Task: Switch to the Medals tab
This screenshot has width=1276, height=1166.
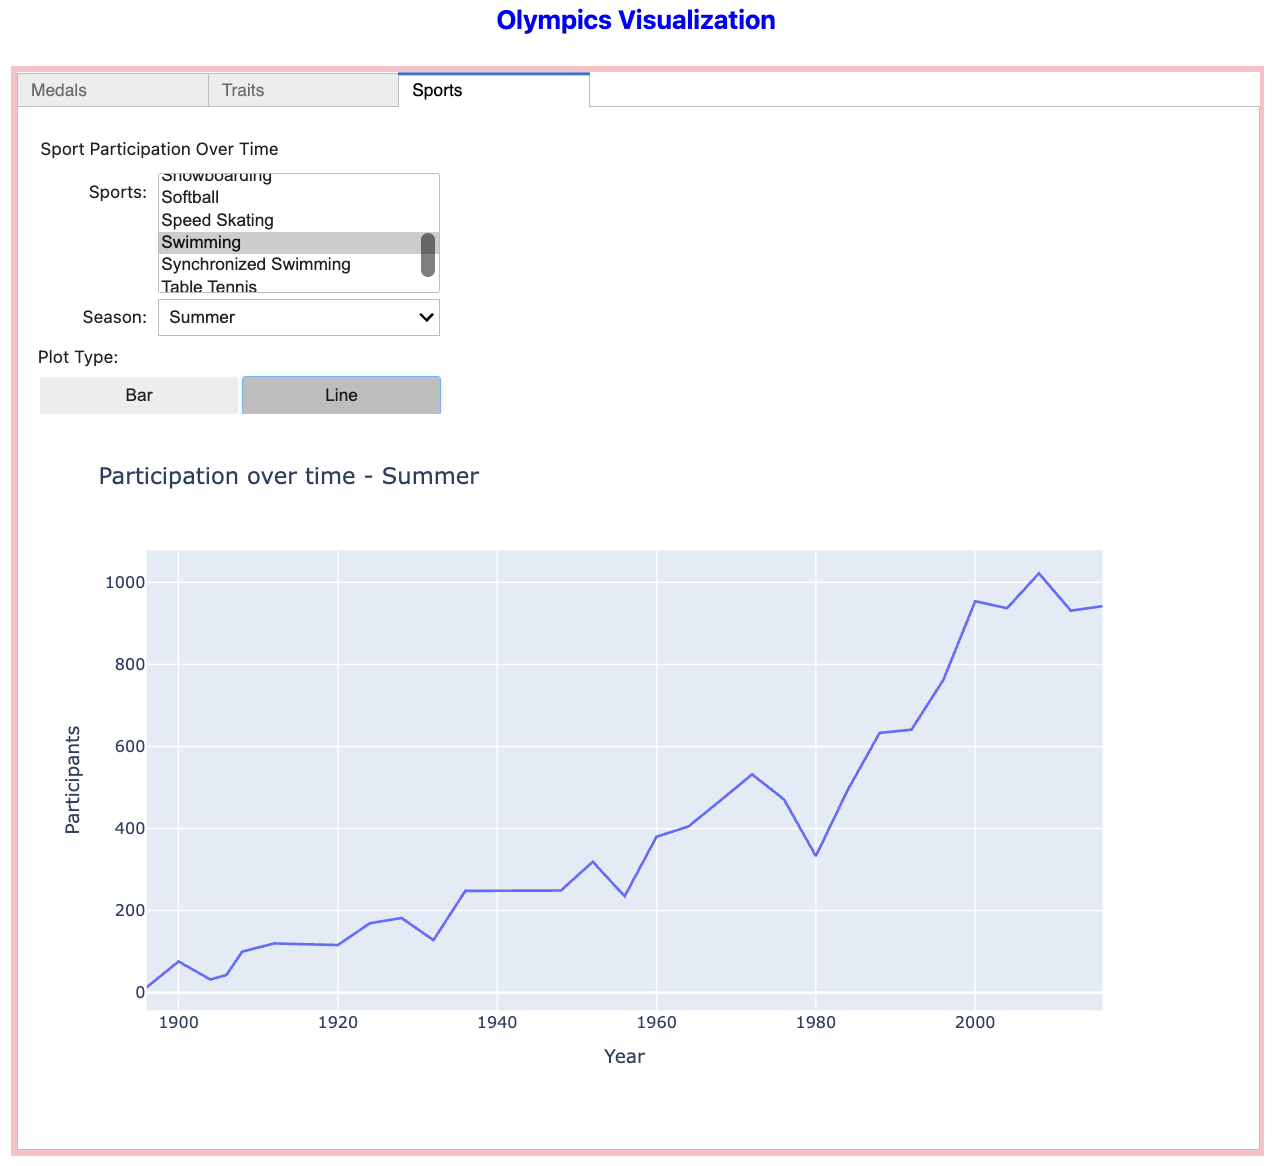Action: tap(112, 90)
